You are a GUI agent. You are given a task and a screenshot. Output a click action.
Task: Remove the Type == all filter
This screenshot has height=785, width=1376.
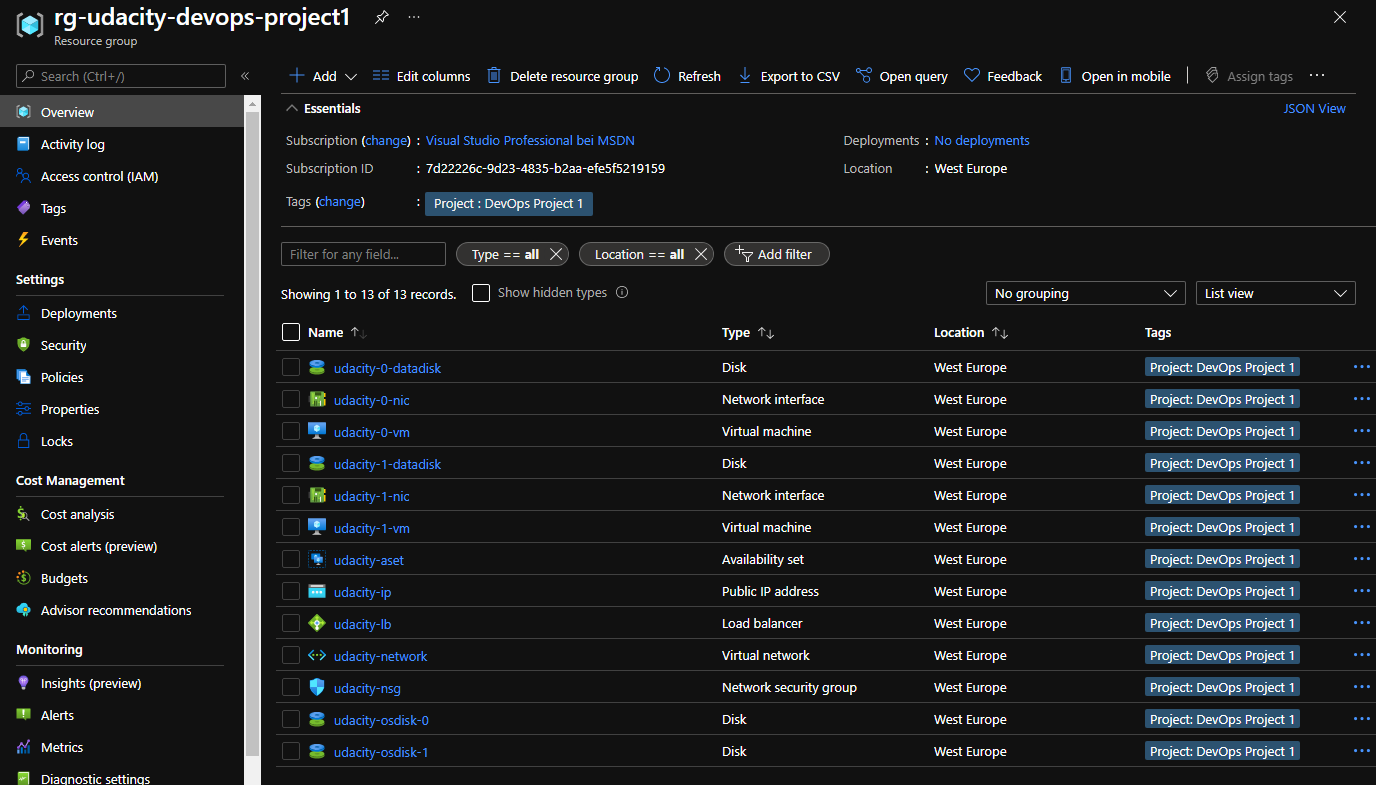(556, 254)
